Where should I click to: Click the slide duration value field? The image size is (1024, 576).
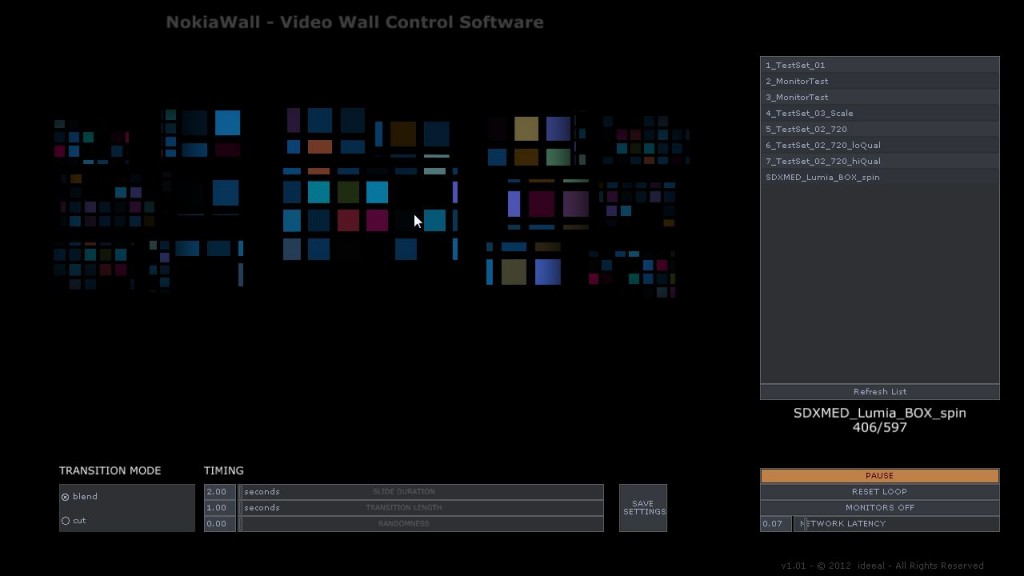pyautogui.click(x=217, y=491)
